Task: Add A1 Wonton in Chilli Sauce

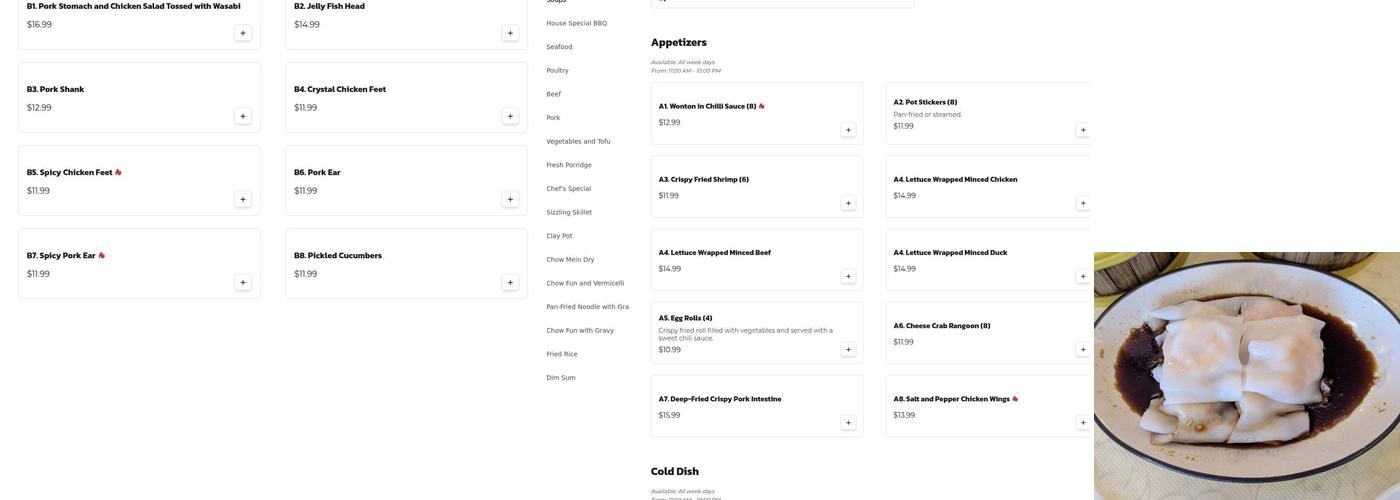Action: pyautogui.click(x=848, y=130)
